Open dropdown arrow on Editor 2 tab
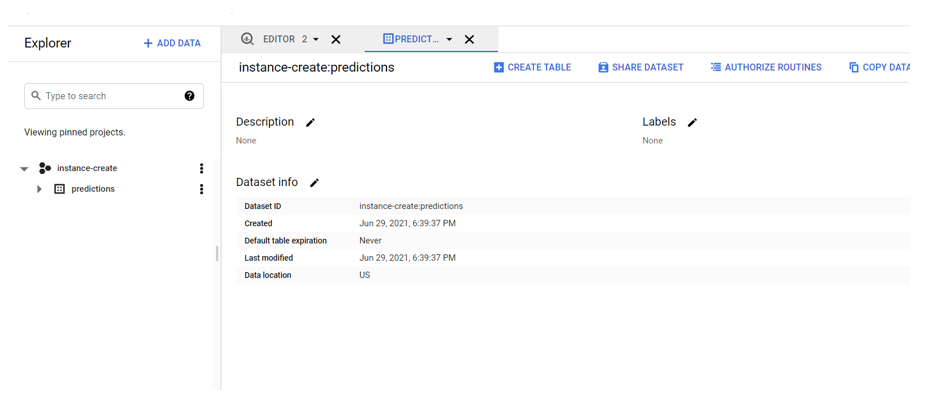The height and width of the screenshot is (403, 936). point(316,39)
